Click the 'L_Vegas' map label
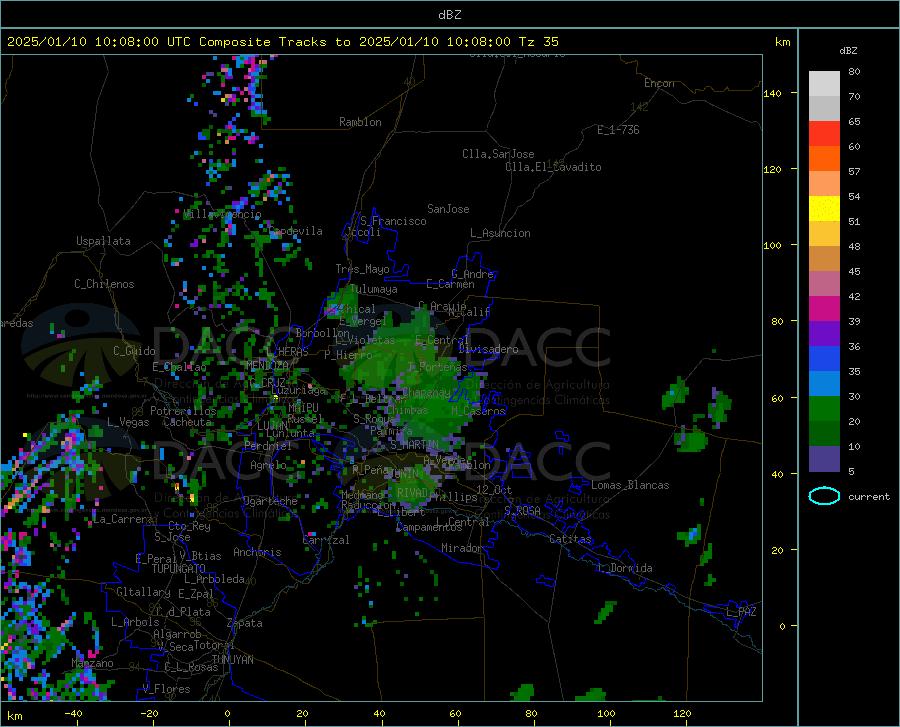 128,422
